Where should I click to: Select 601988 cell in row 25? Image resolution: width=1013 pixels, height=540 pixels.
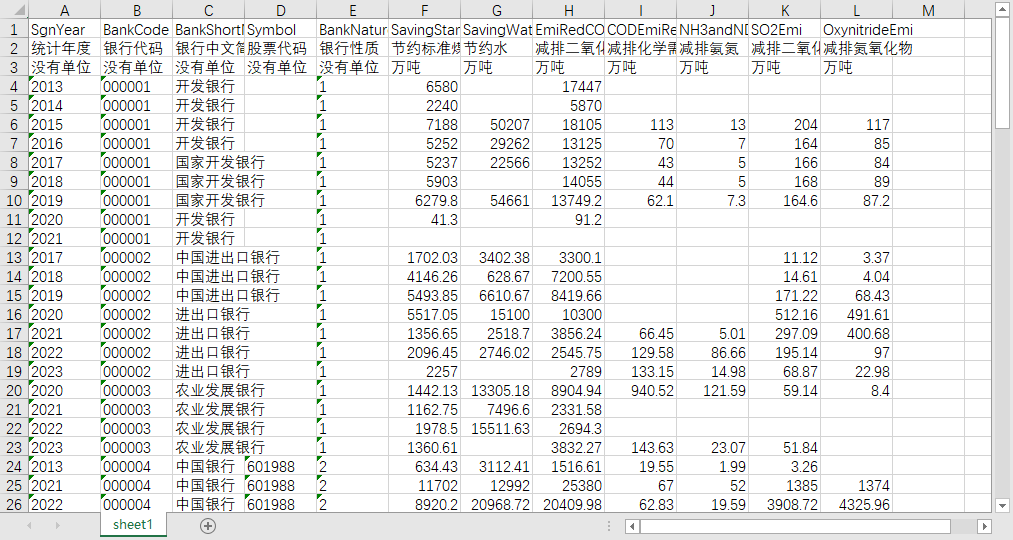(280, 486)
